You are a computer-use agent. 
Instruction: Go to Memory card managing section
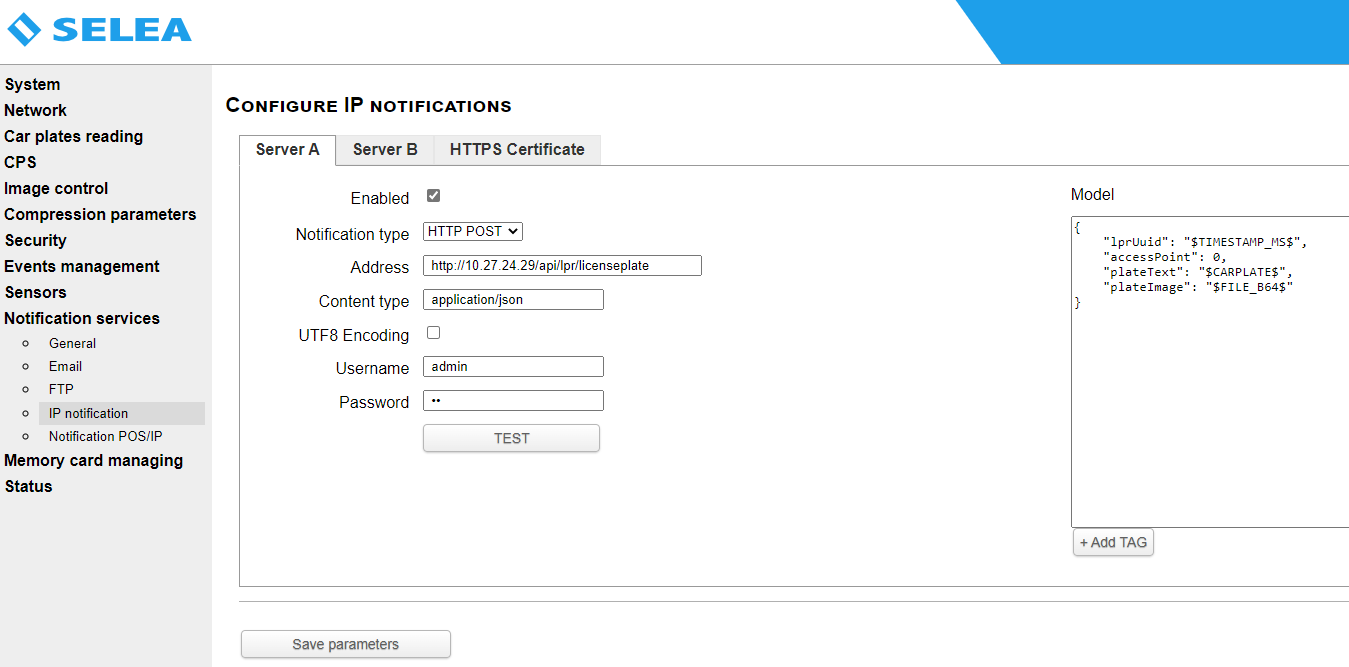pyautogui.click(x=93, y=460)
